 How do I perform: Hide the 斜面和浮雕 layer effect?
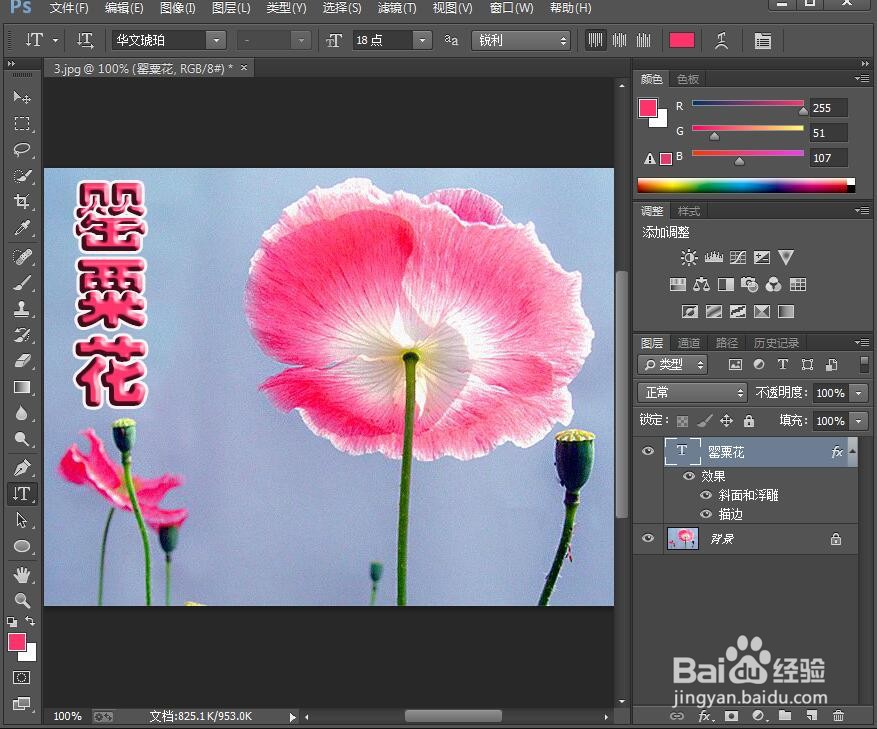708,495
